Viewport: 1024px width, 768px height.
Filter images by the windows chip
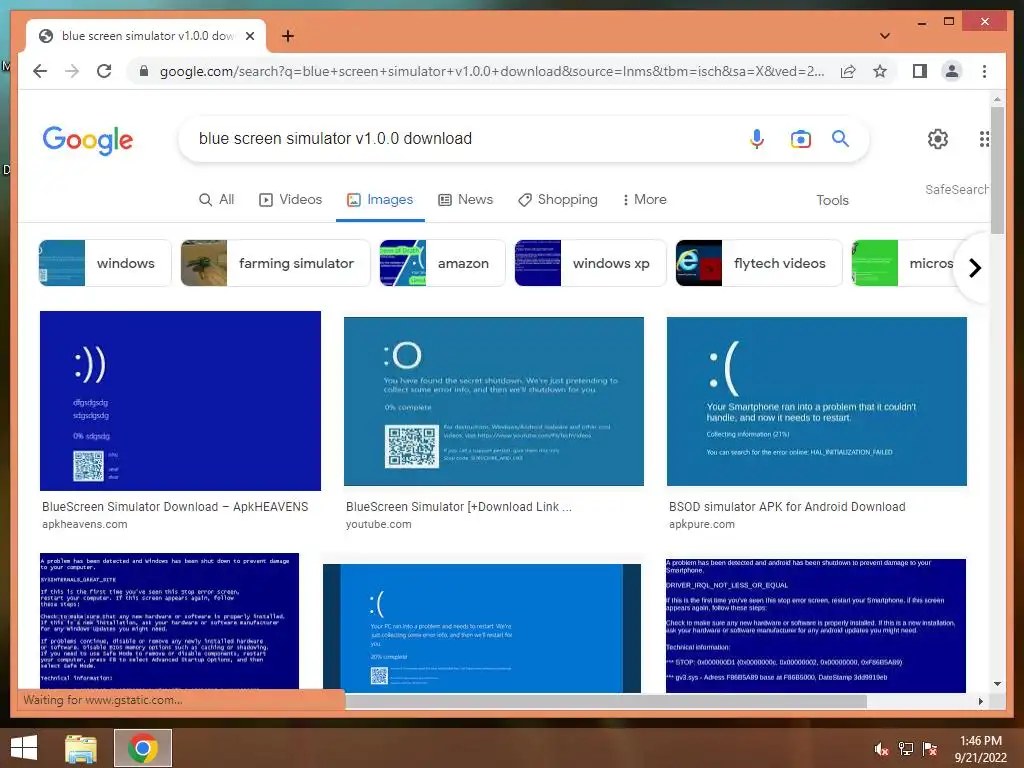(x=105, y=263)
